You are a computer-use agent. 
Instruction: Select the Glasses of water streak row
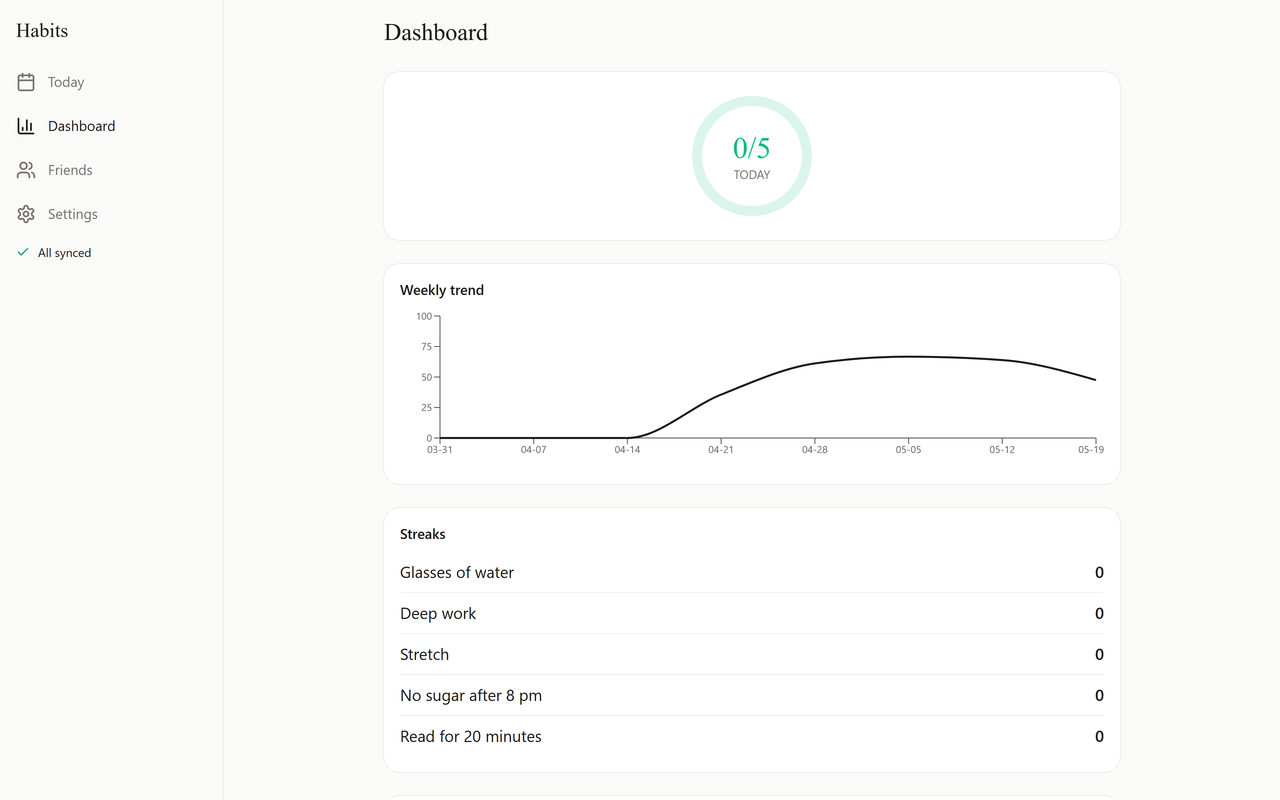click(x=752, y=573)
